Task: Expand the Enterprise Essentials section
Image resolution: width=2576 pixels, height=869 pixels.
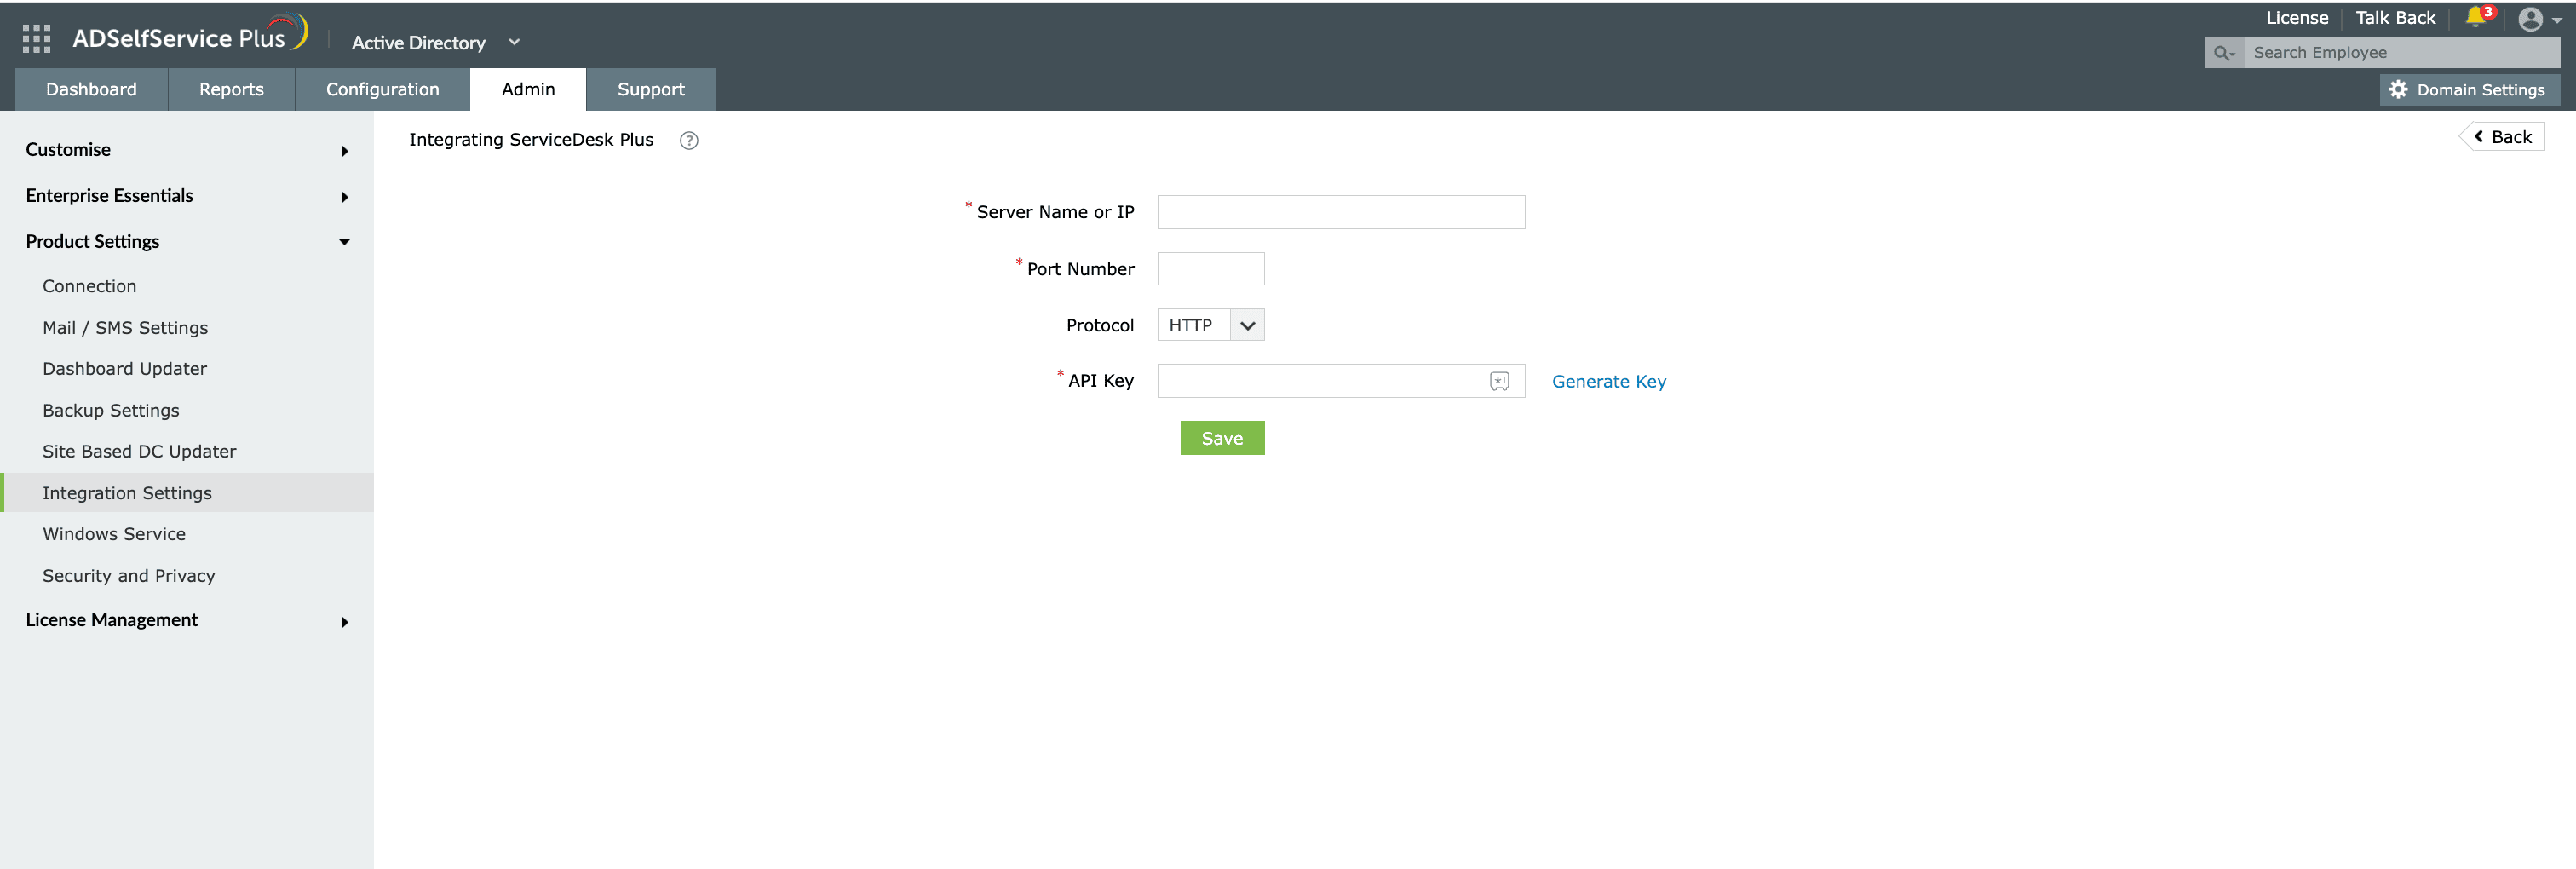Action: (187, 196)
